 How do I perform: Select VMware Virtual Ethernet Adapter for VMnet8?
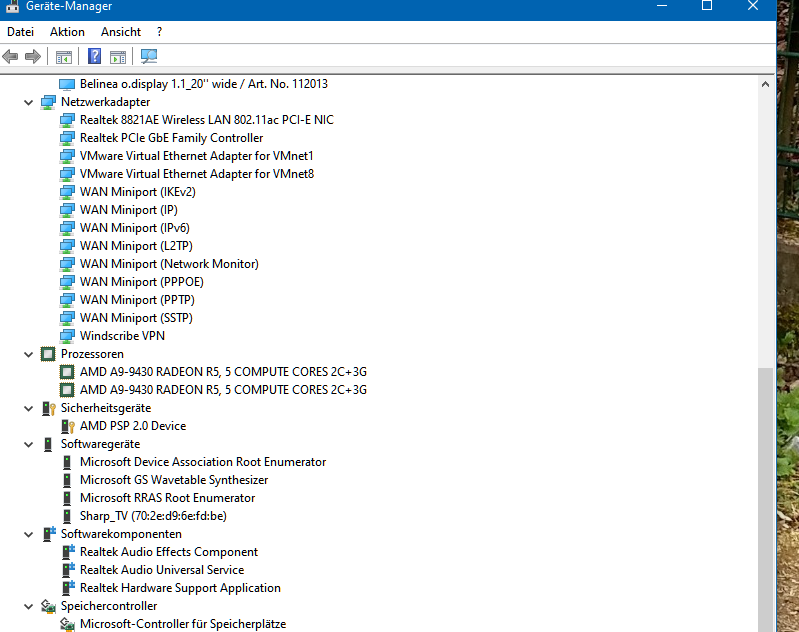click(197, 174)
